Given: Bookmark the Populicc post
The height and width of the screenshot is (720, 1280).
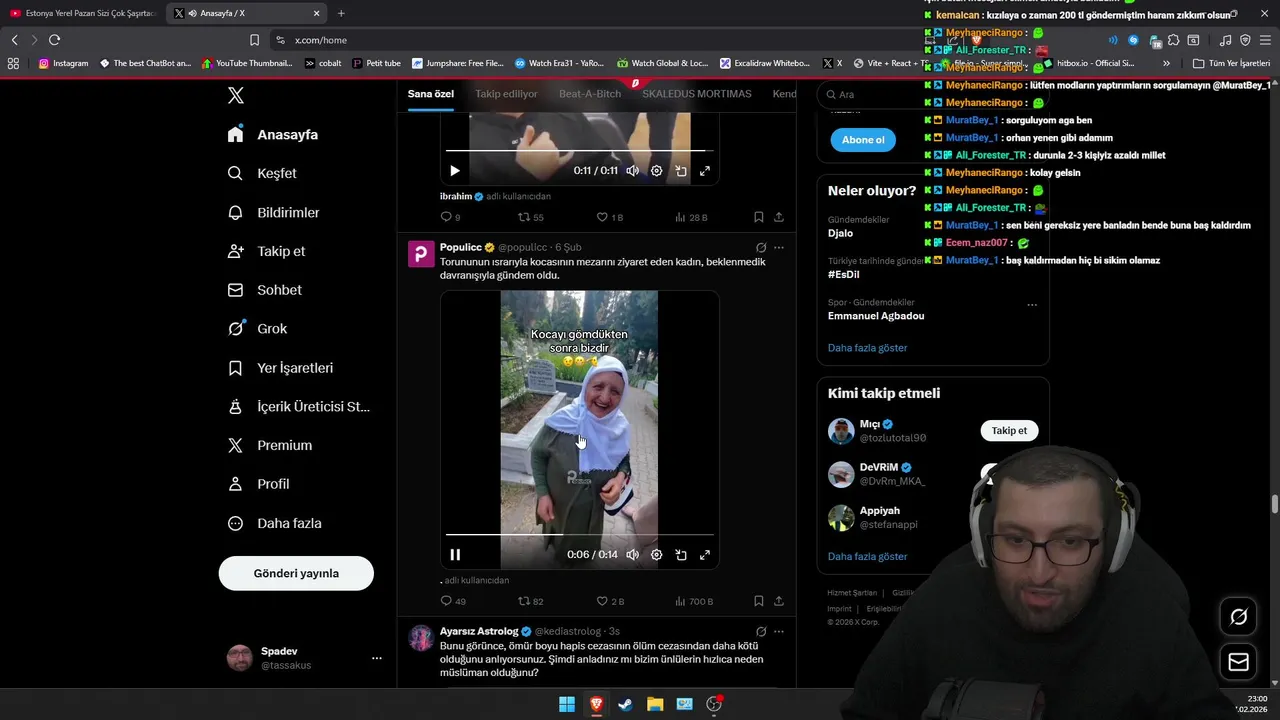Looking at the screenshot, I should [x=759, y=601].
